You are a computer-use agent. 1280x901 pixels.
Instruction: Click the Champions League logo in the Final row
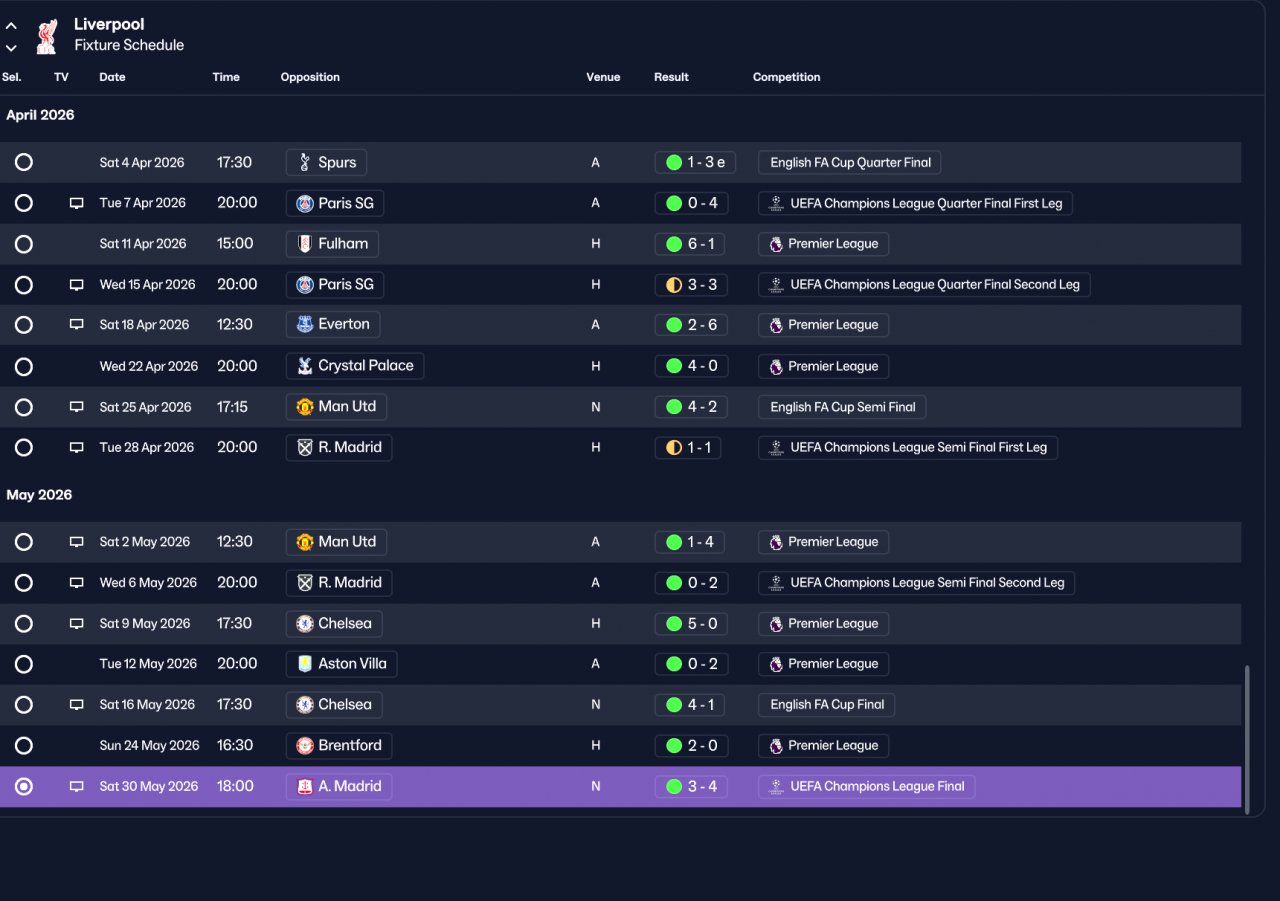776,786
